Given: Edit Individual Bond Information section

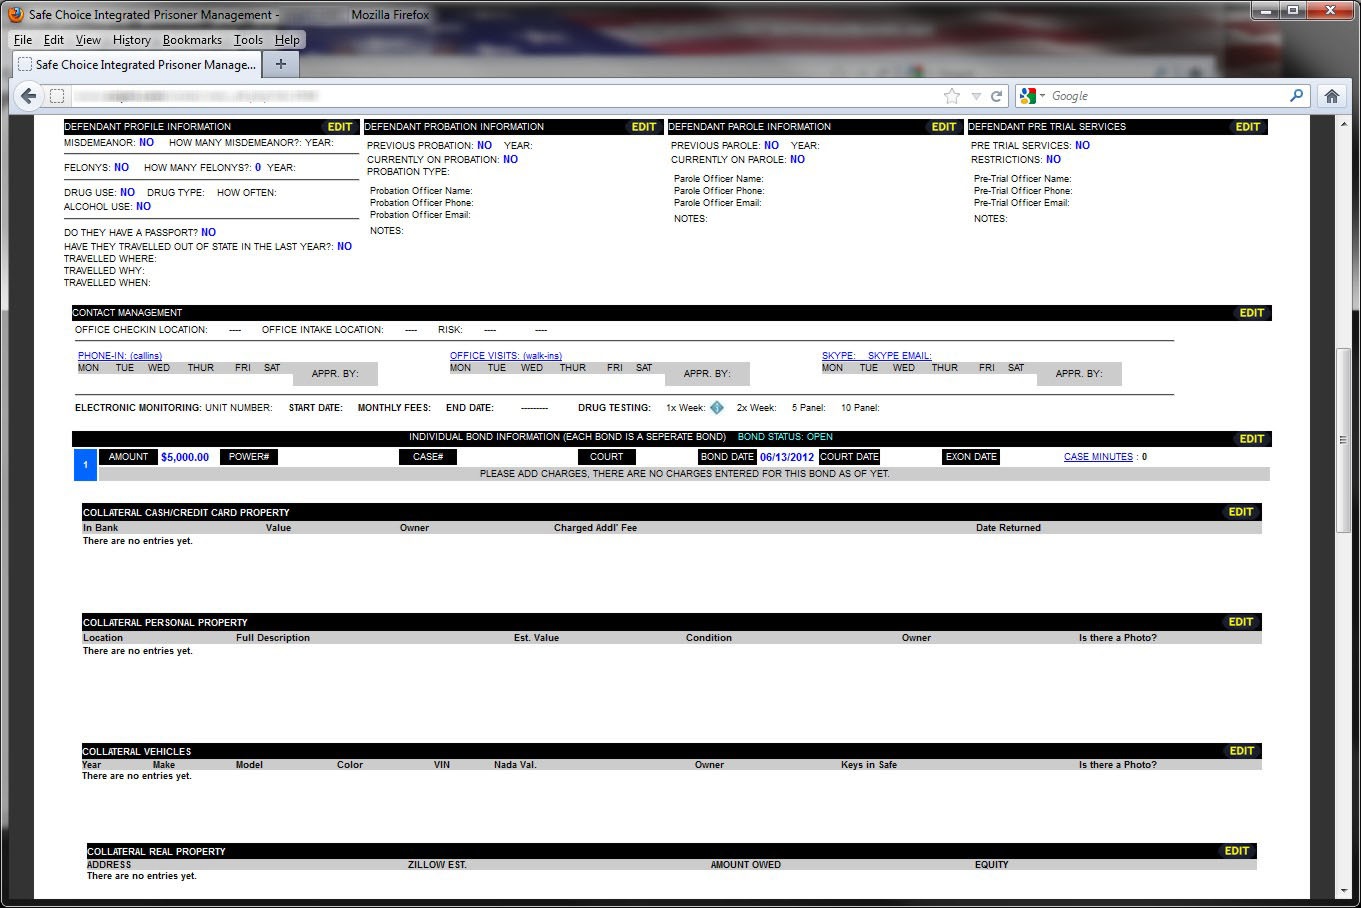Looking at the screenshot, I should [1252, 439].
